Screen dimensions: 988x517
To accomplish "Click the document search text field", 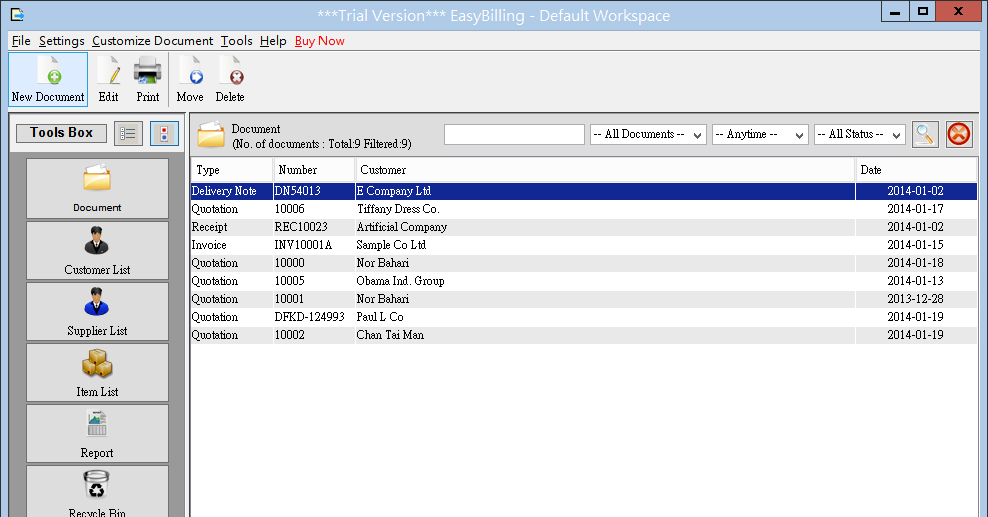I will [514, 134].
